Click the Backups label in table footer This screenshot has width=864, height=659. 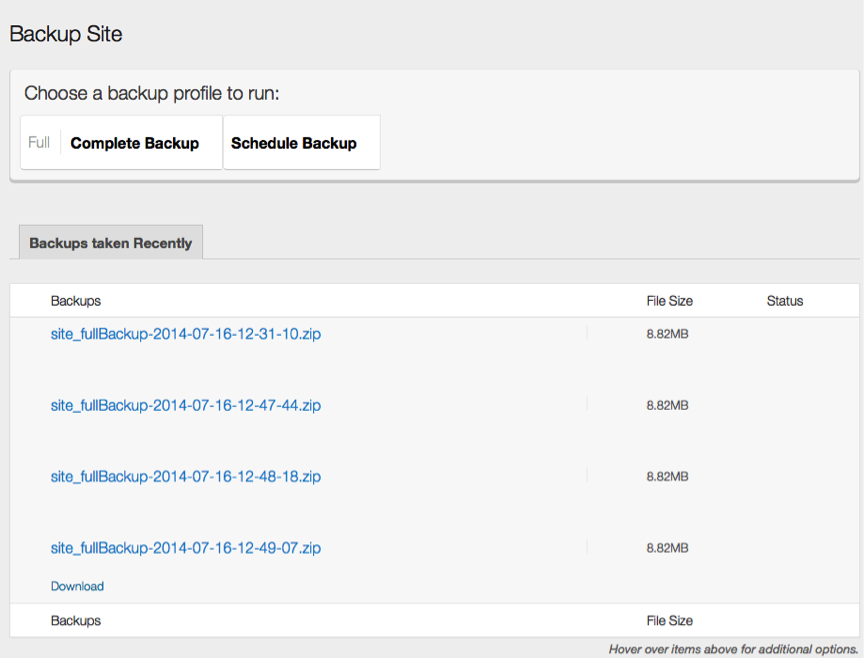click(76, 621)
